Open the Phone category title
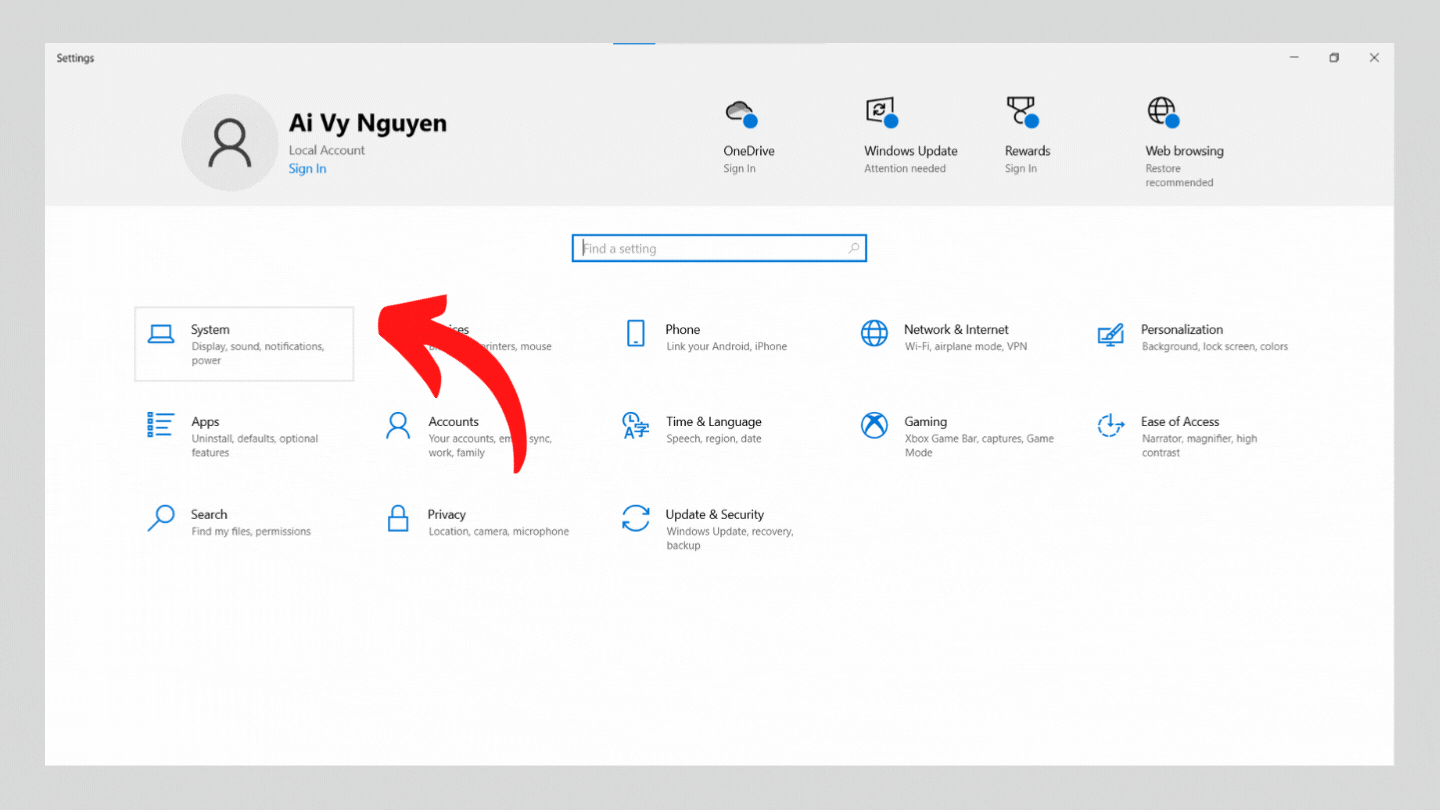The width and height of the screenshot is (1440, 810). pyautogui.click(x=683, y=329)
